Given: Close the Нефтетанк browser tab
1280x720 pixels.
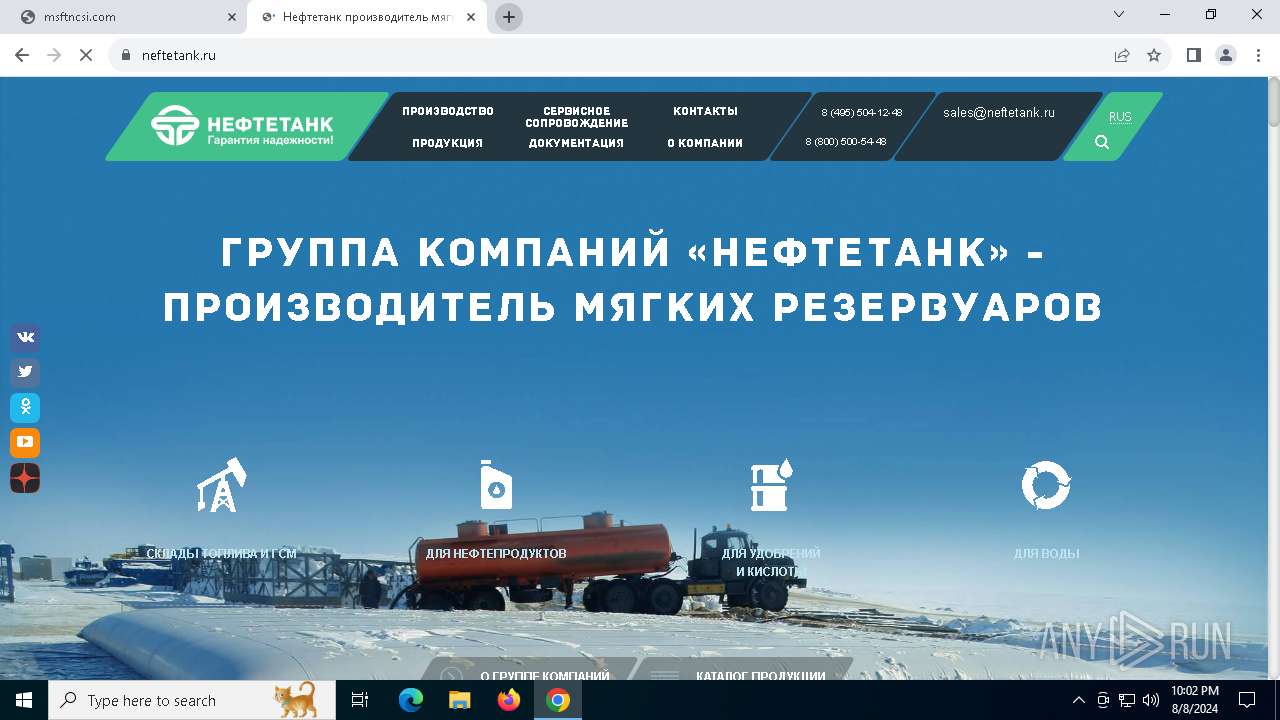Looking at the screenshot, I should coord(472,17).
